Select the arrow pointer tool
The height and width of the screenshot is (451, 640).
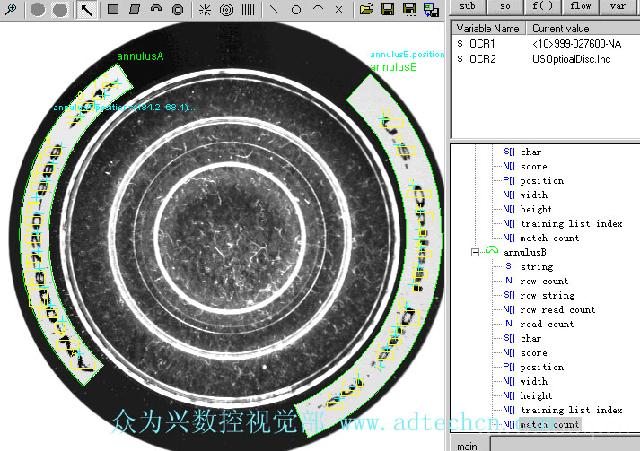coord(88,10)
